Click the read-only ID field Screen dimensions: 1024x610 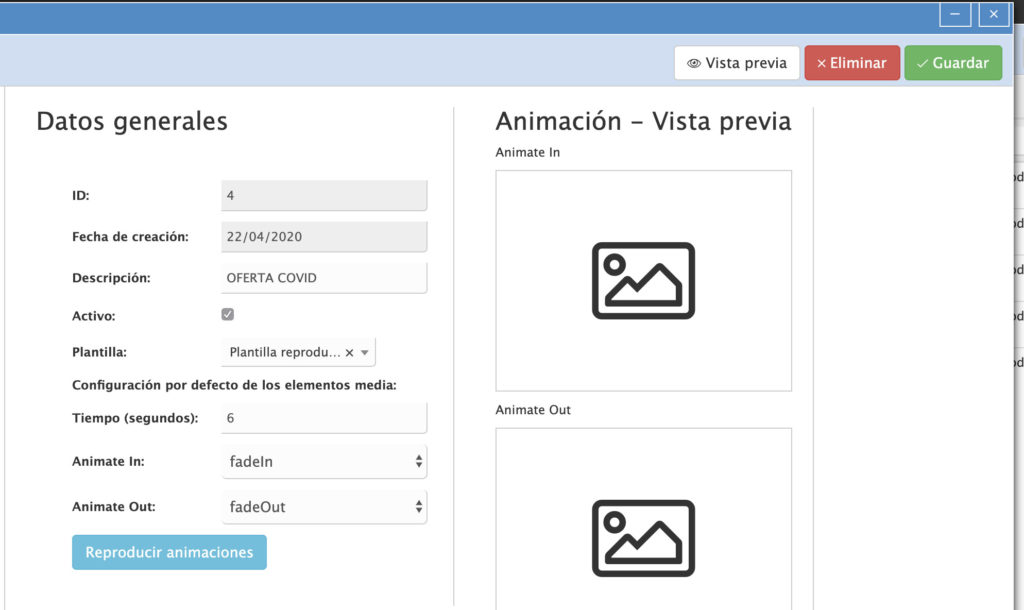[x=323, y=196]
